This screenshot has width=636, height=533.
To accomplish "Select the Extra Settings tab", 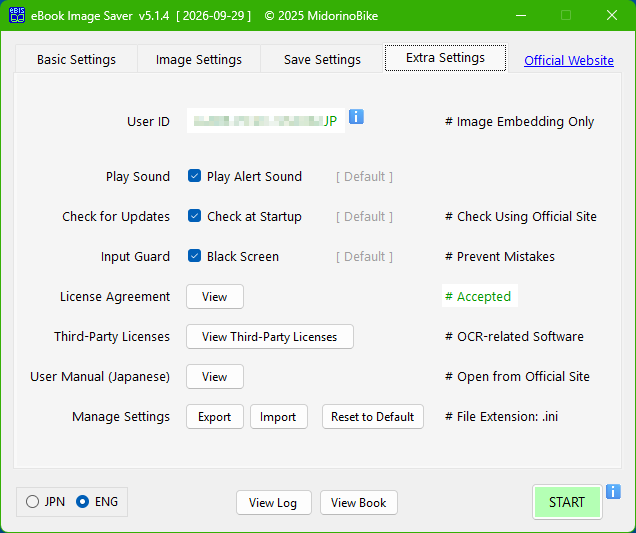I will click(445, 58).
